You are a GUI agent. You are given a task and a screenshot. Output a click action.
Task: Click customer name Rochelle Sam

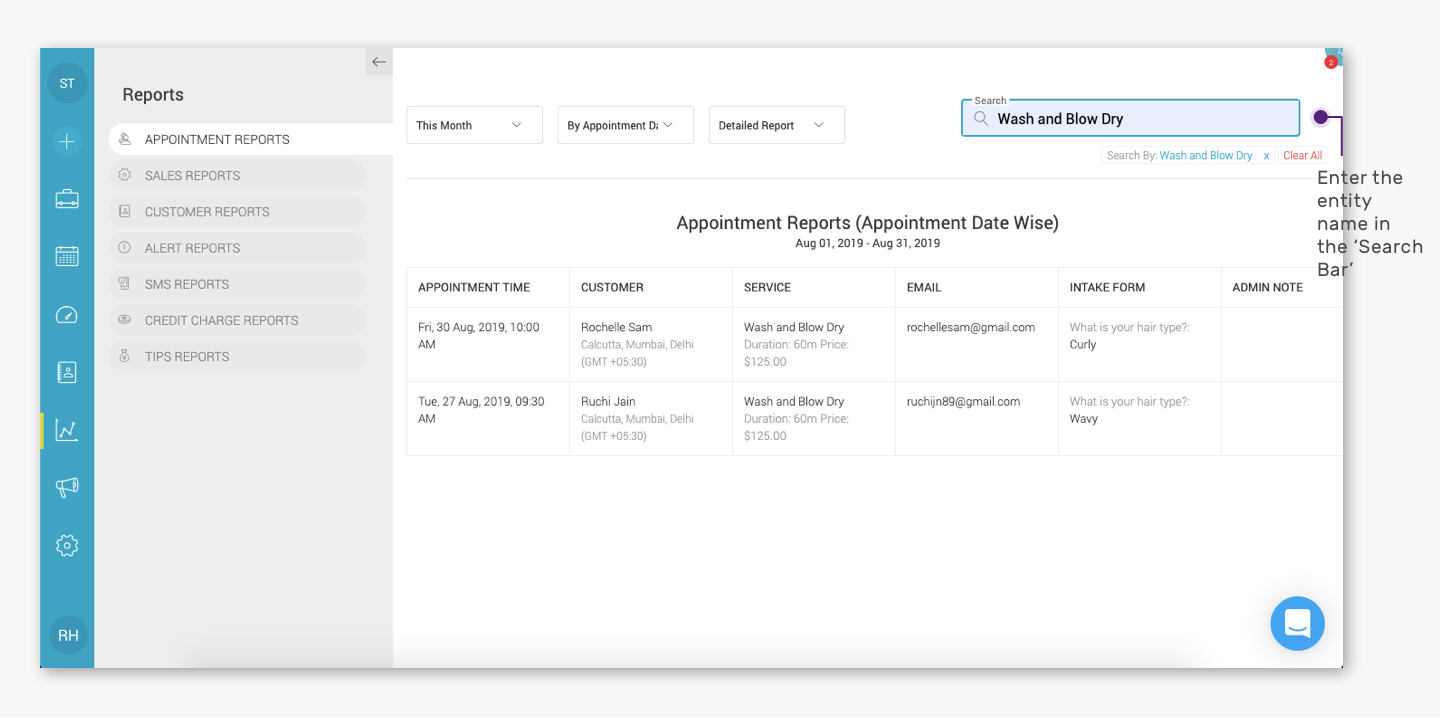[616, 327]
